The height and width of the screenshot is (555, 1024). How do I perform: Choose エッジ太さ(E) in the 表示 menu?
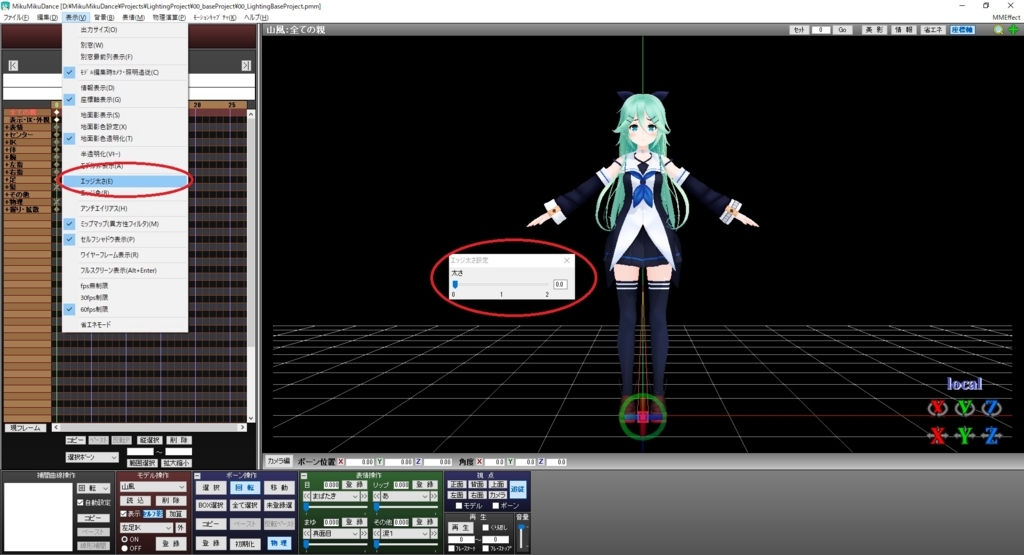pos(125,181)
